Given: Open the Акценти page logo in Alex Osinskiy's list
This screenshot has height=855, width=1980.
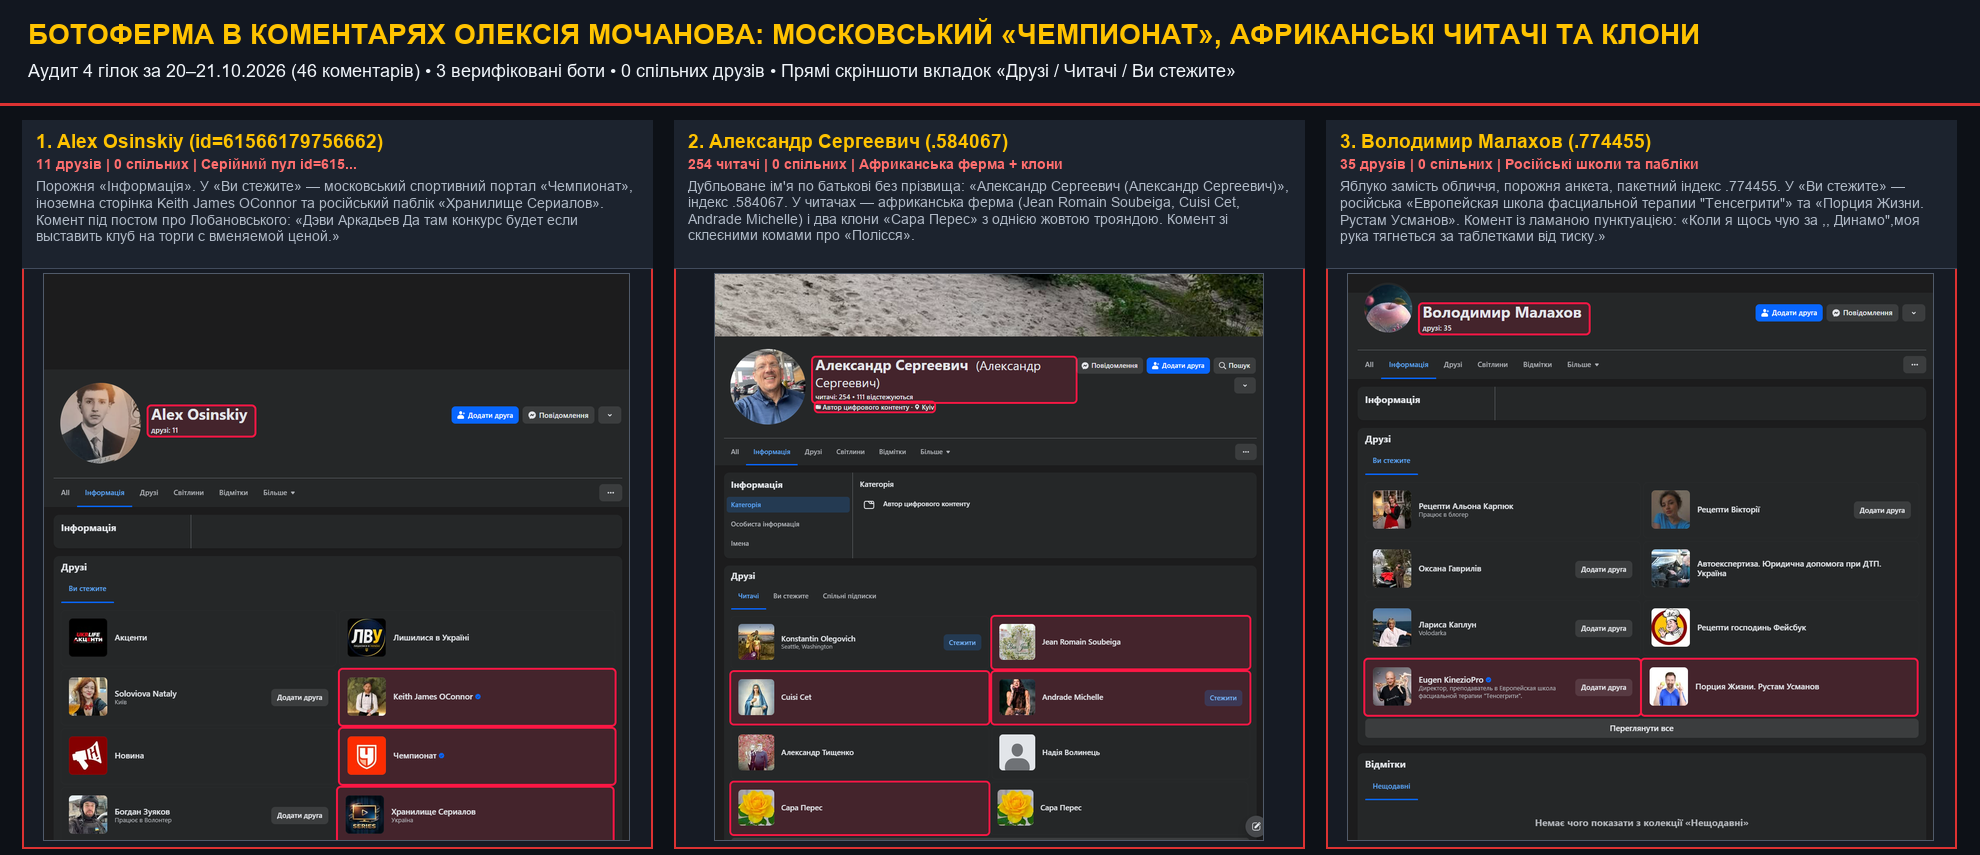Looking at the screenshot, I should click(x=88, y=638).
